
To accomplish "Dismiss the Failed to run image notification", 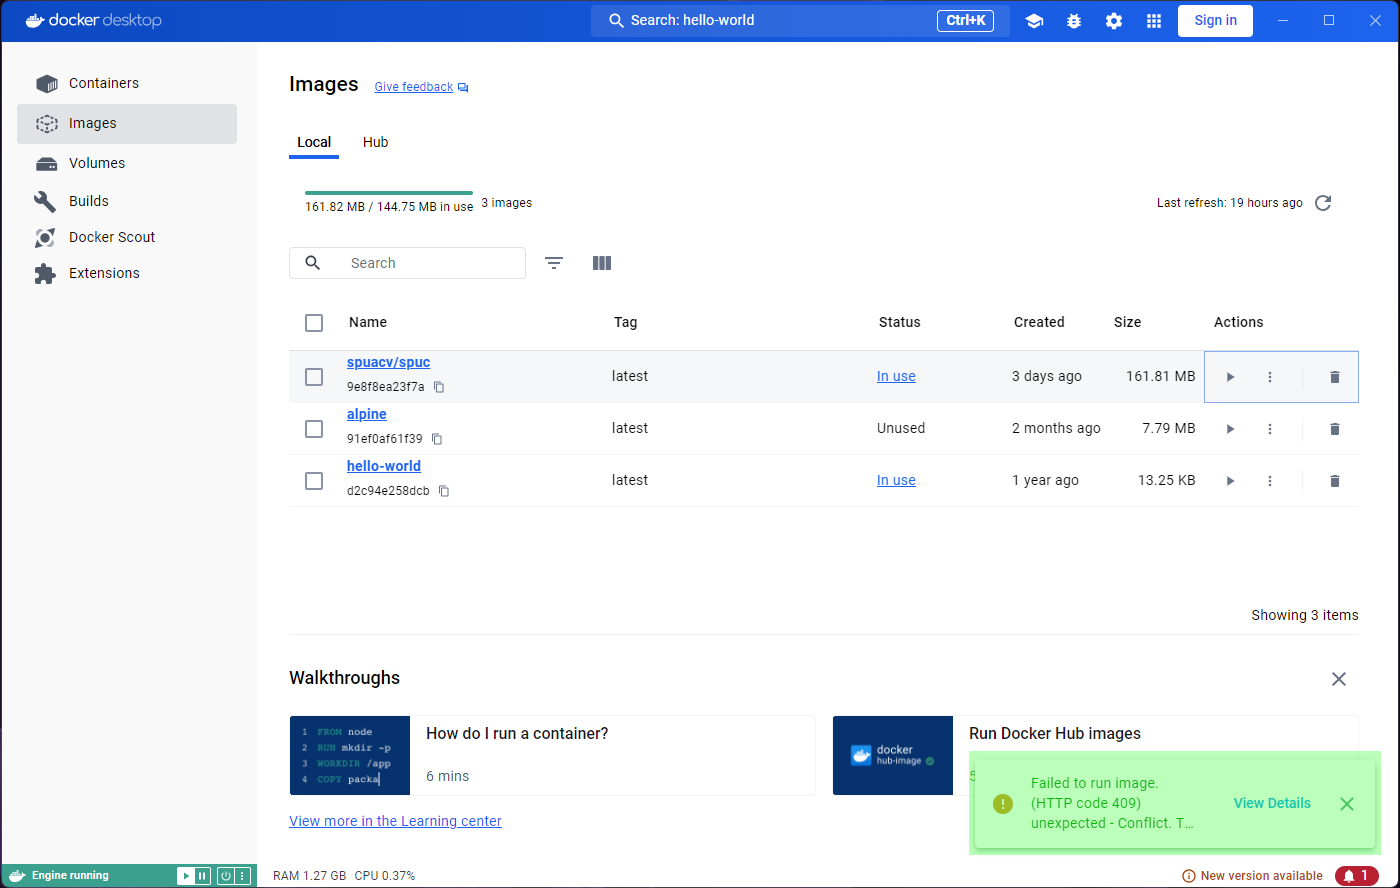I will (1347, 804).
